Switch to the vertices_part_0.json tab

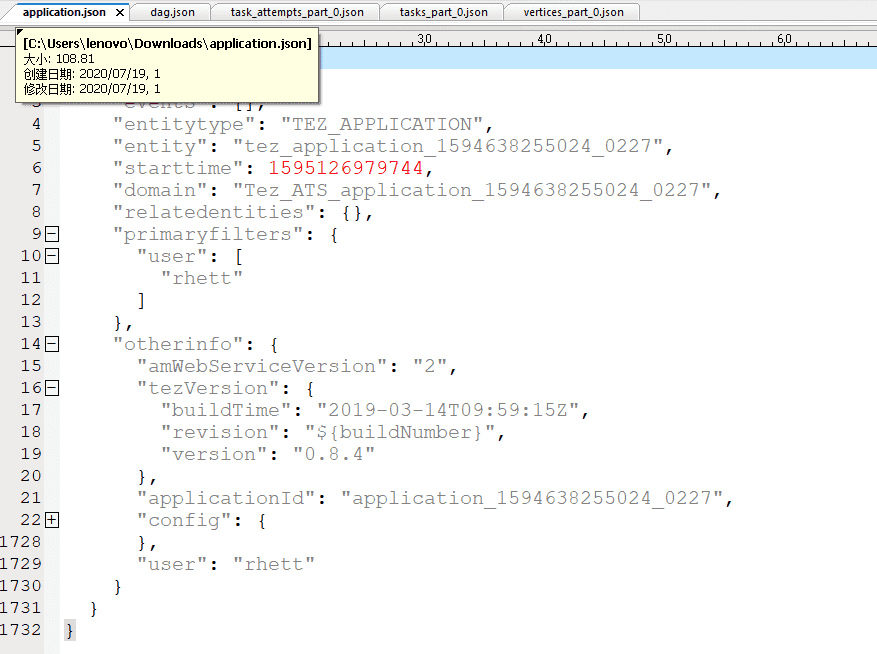pyautogui.click(x=573, y=12)
